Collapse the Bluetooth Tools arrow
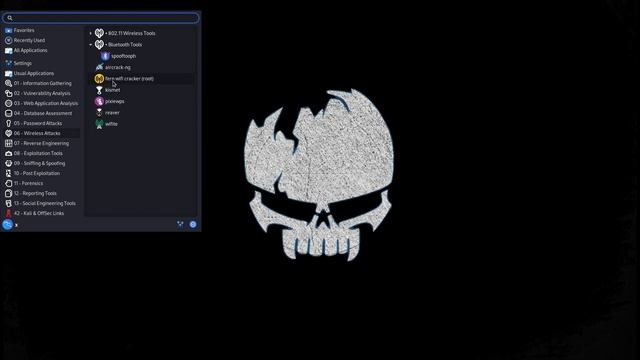 click(91, 44)
